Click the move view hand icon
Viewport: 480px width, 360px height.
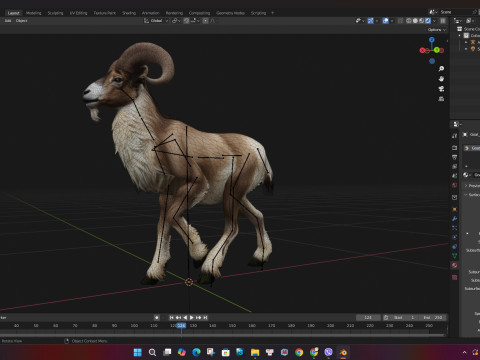pyautogui.click(x=441, y=79)
